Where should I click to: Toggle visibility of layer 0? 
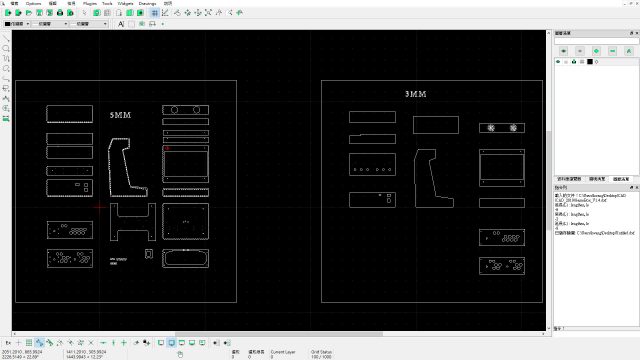pos(558,62)
